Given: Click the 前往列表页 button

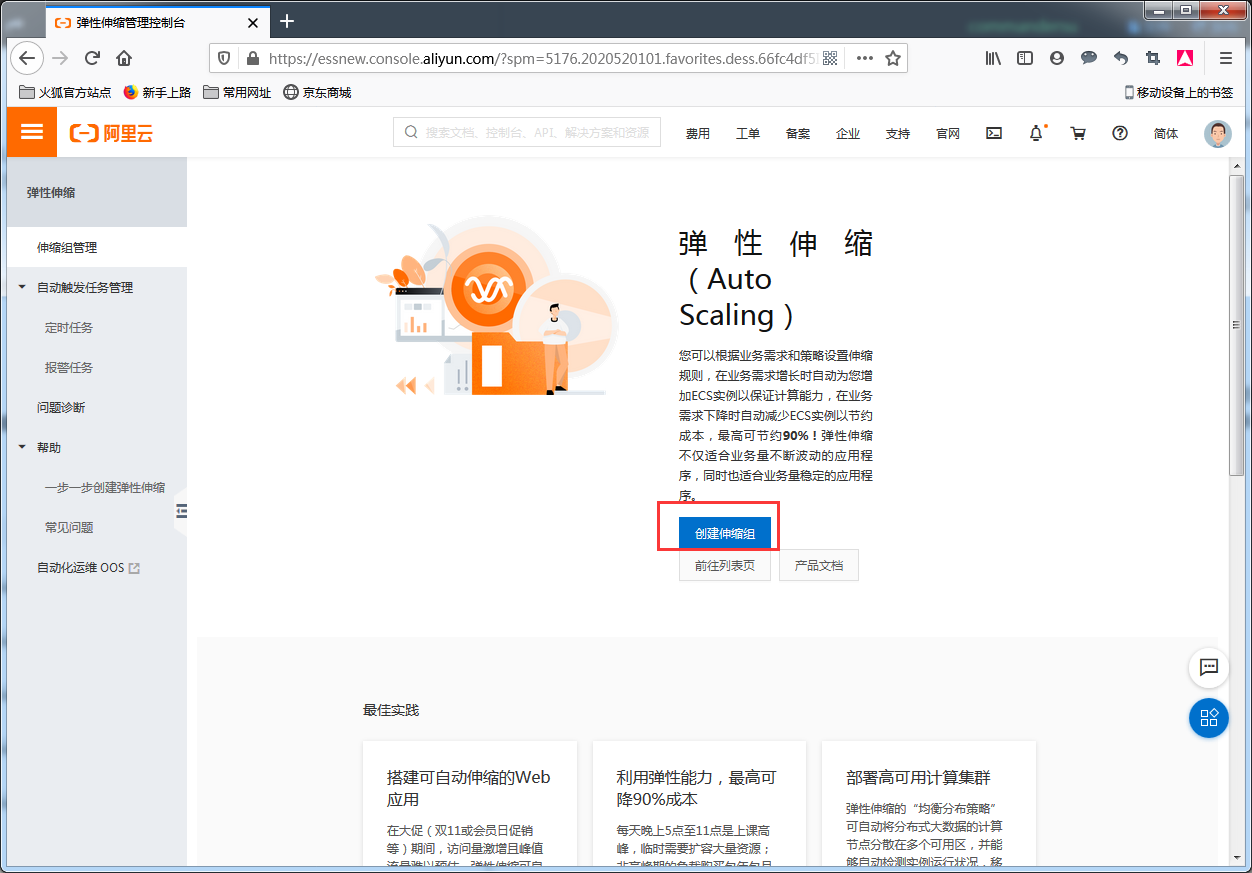Looking at the screenshot, I should 725,565.
